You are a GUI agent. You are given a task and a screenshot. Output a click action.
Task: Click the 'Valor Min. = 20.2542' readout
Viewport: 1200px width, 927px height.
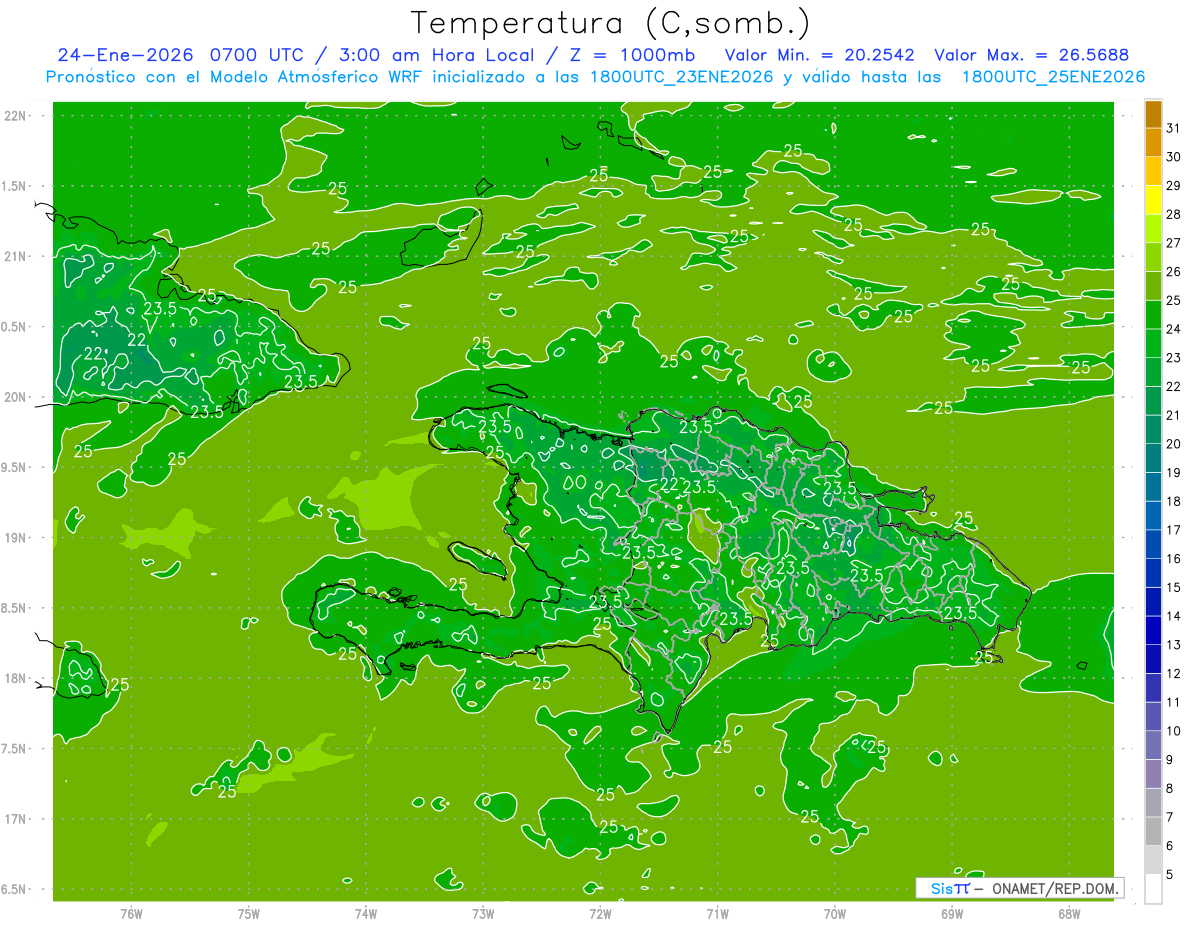point(821,55)
